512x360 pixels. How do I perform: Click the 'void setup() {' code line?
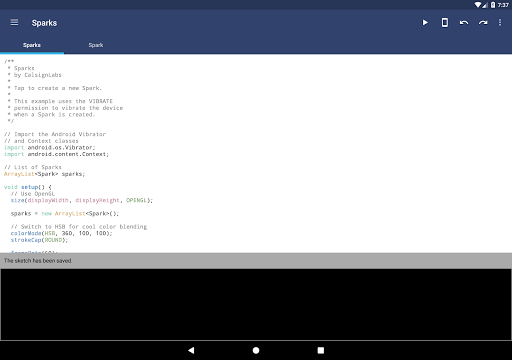[x=28, y=187]
